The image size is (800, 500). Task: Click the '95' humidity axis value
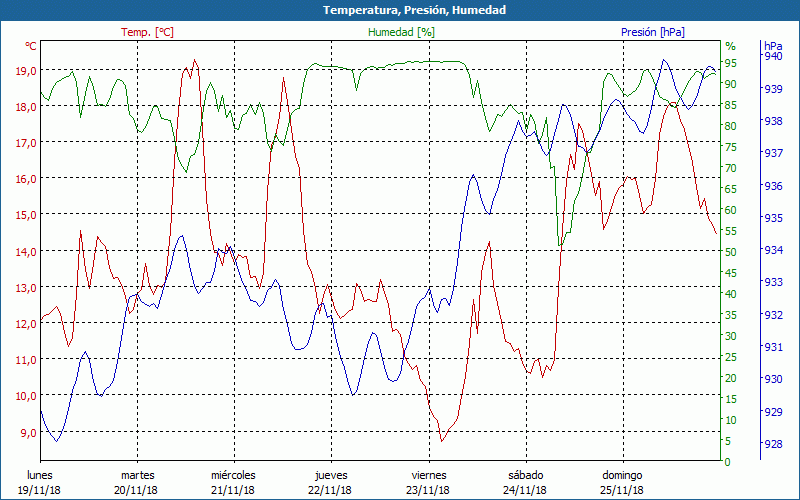pyautogui.click(x=731, y=63)
